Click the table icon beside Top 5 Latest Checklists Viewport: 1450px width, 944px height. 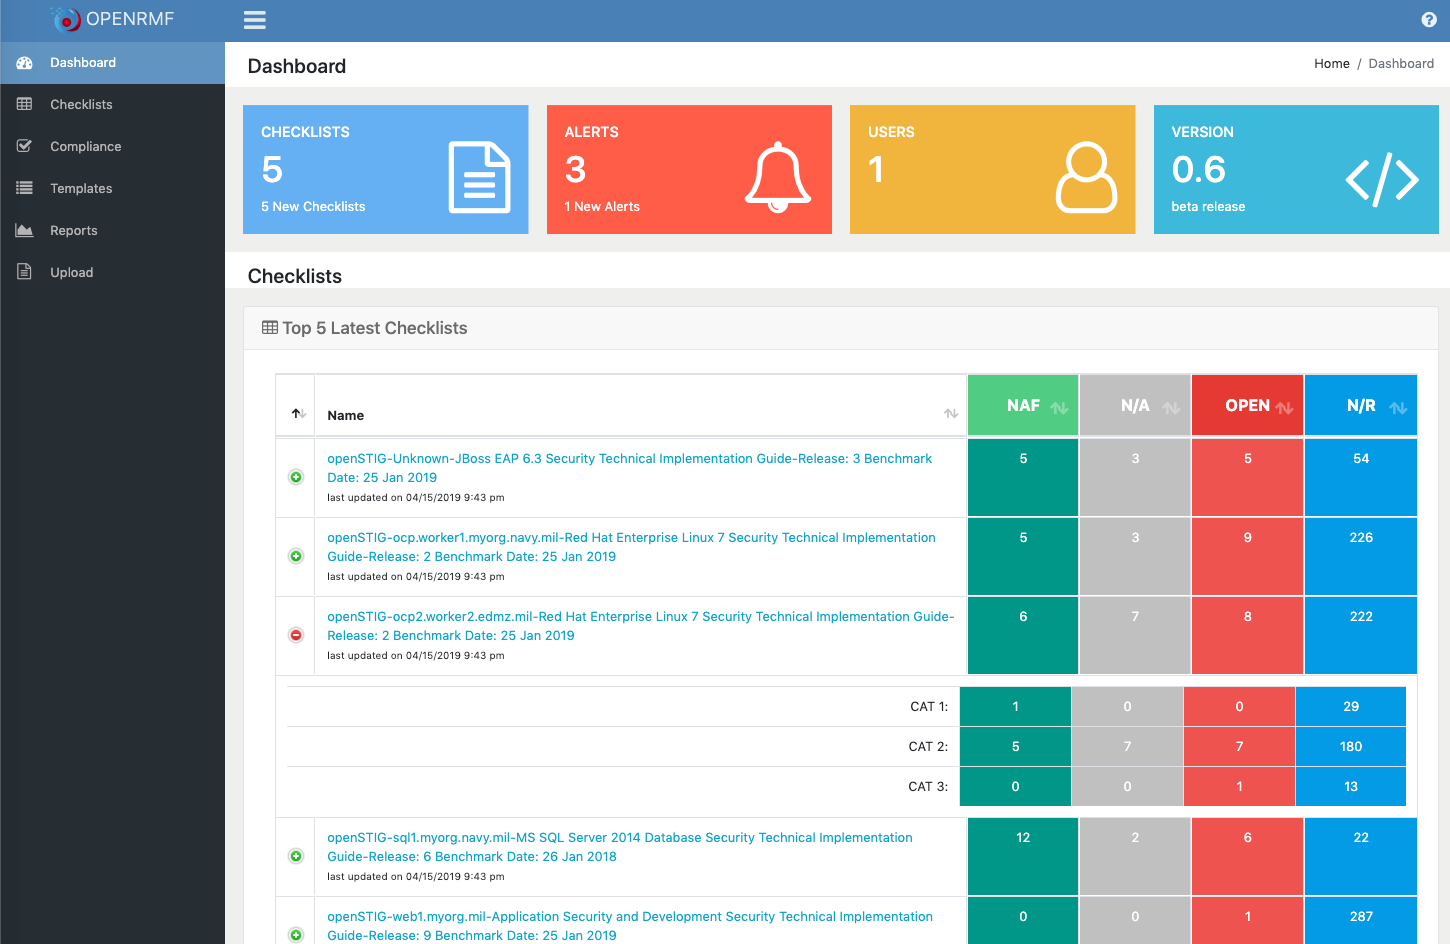coord(270,327)
